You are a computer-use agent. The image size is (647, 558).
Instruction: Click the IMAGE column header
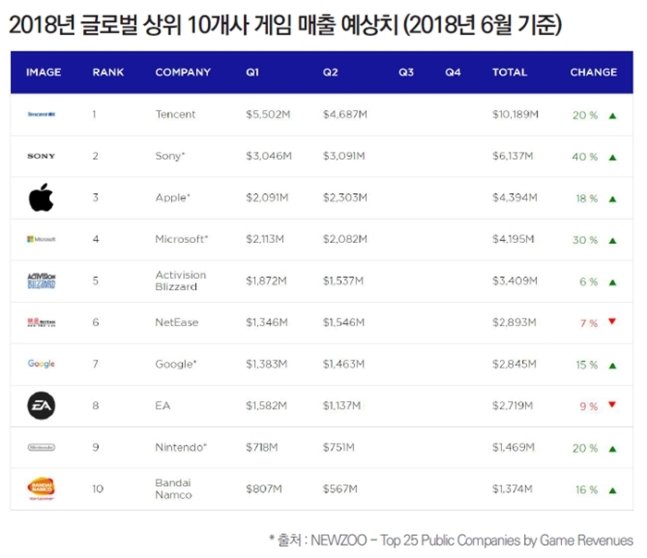[x=44, y=72]
